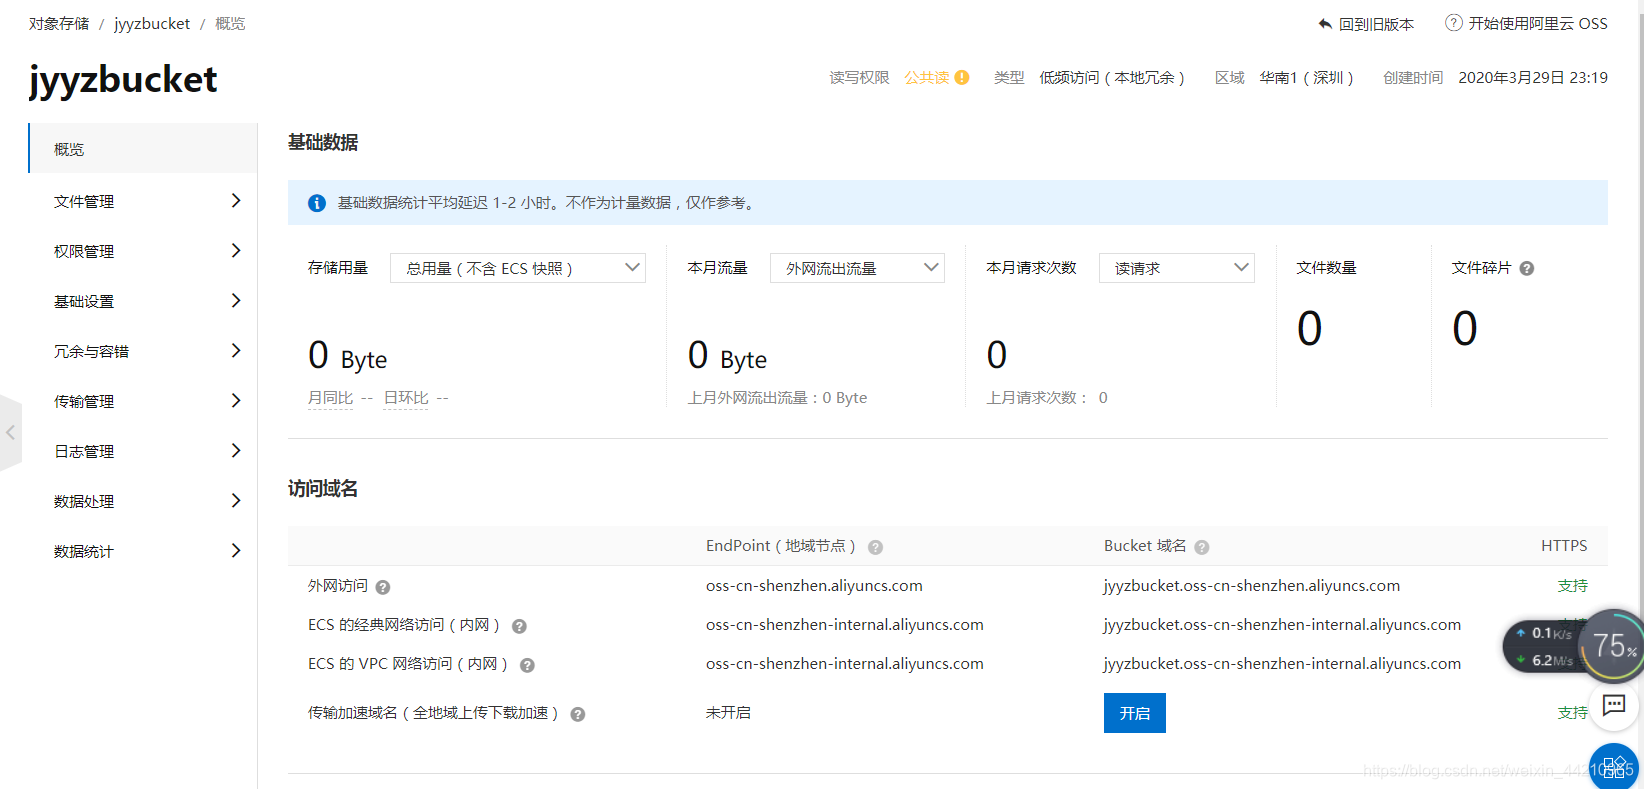The image size is (1644, 789).
Task: Expand 传输管理 chevron in sidebar
Action: (x=236, y=401)
